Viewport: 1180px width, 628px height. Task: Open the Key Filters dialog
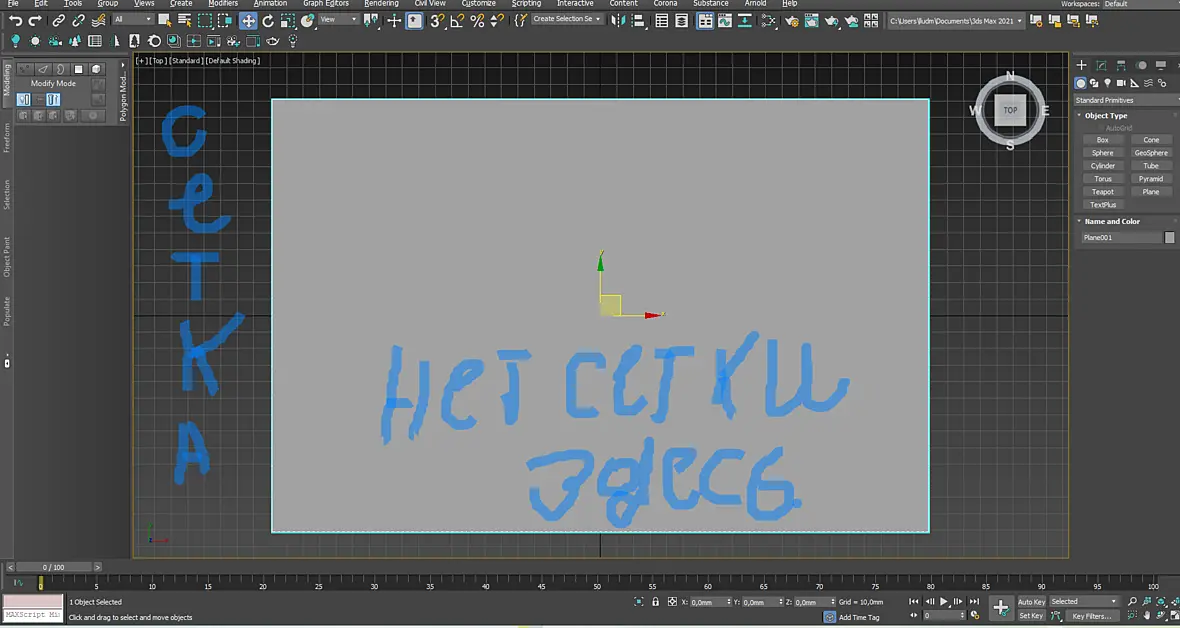(1093, 616)
